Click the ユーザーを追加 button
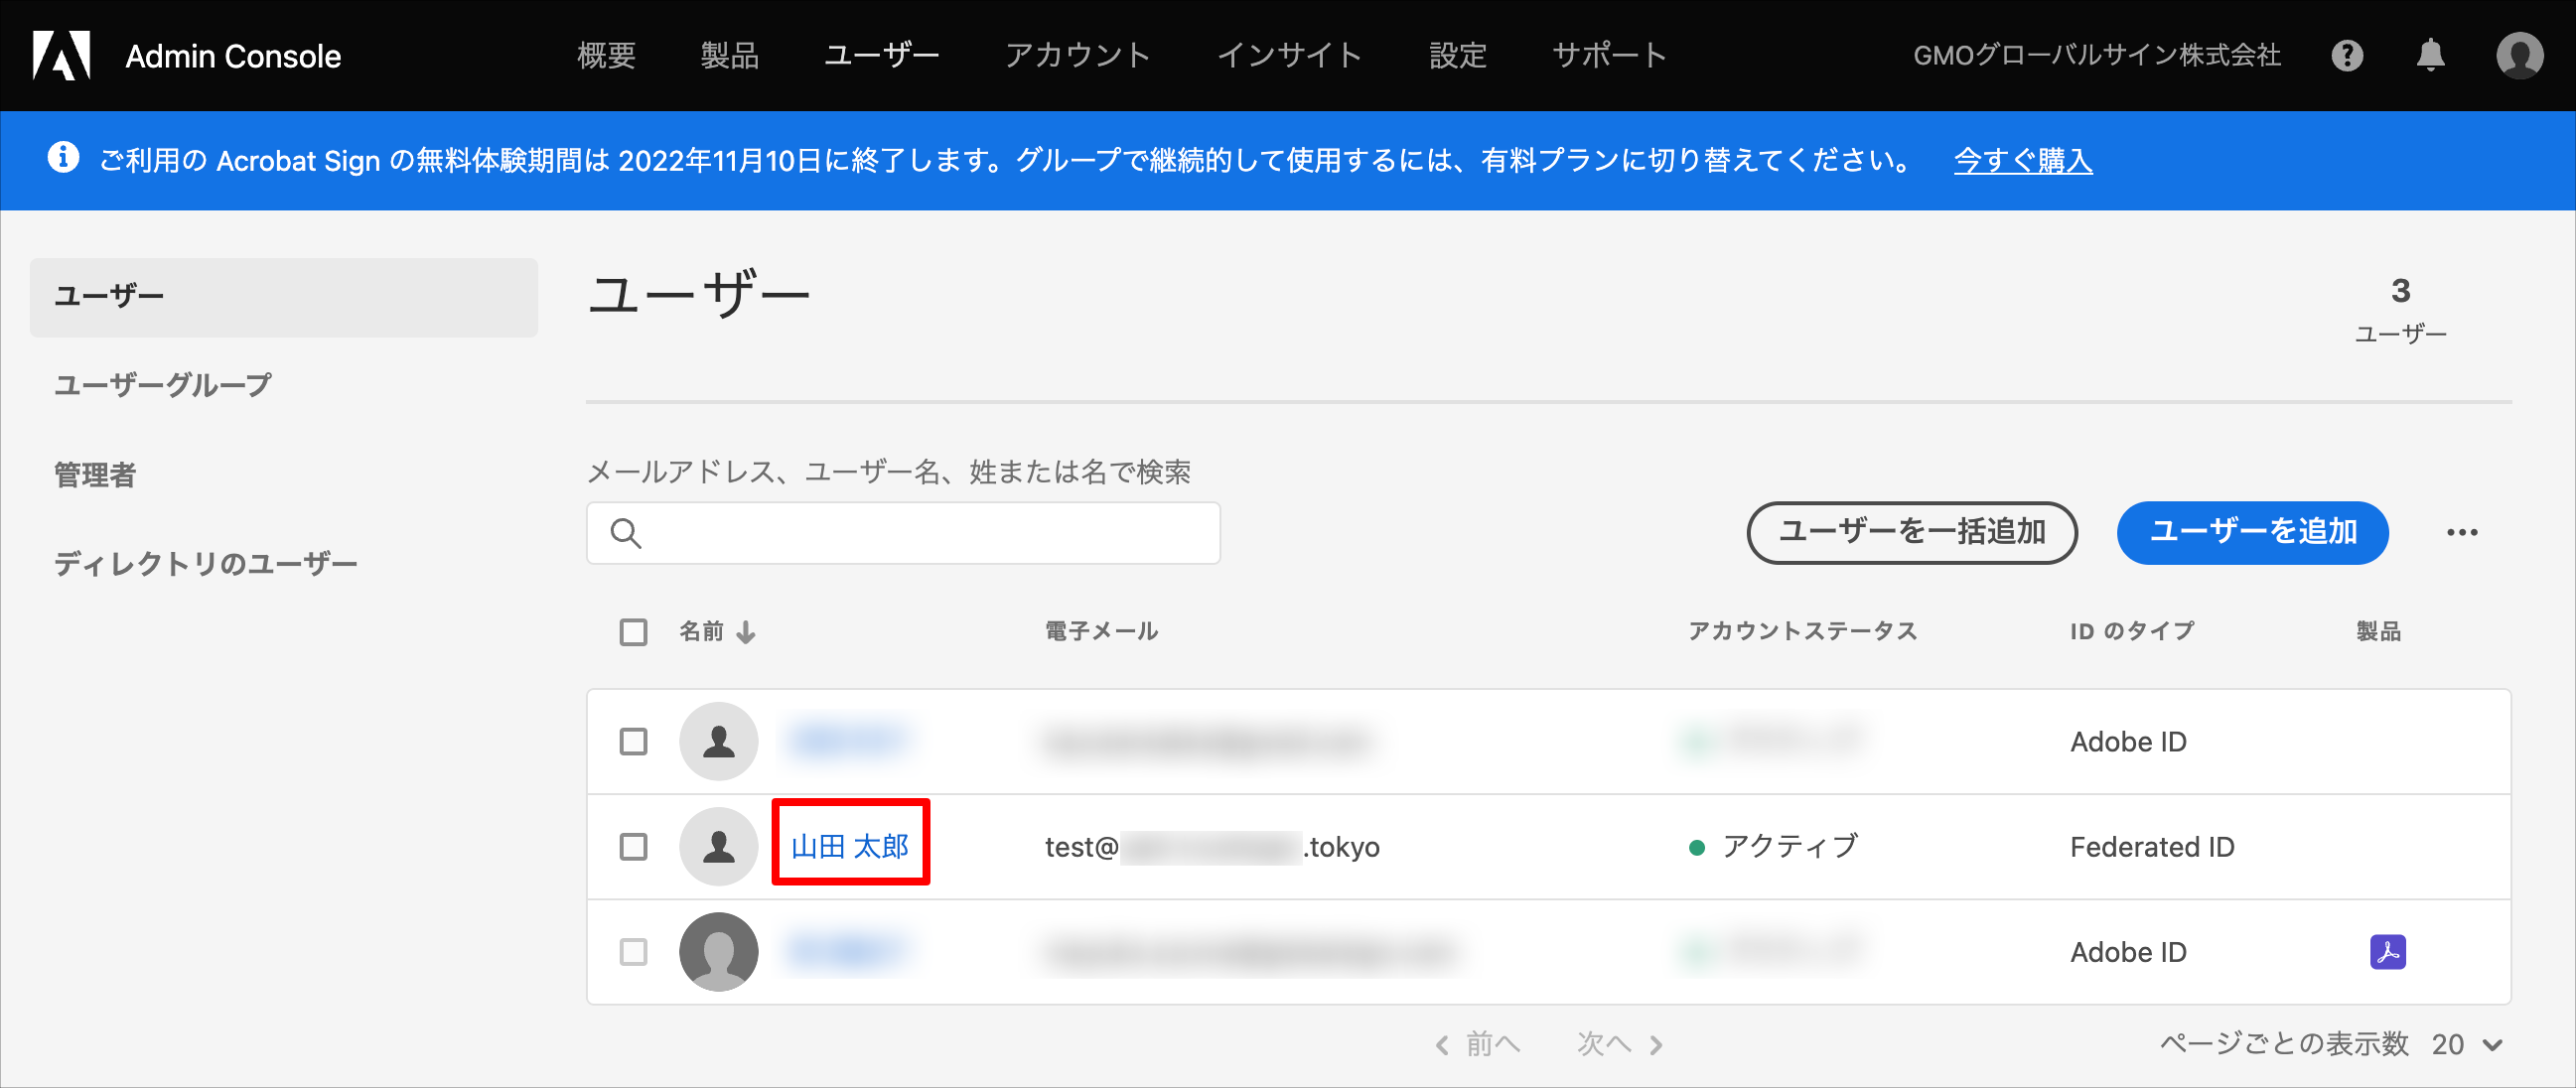This screenshot has height=1088, width=2576. point(2252,533)
